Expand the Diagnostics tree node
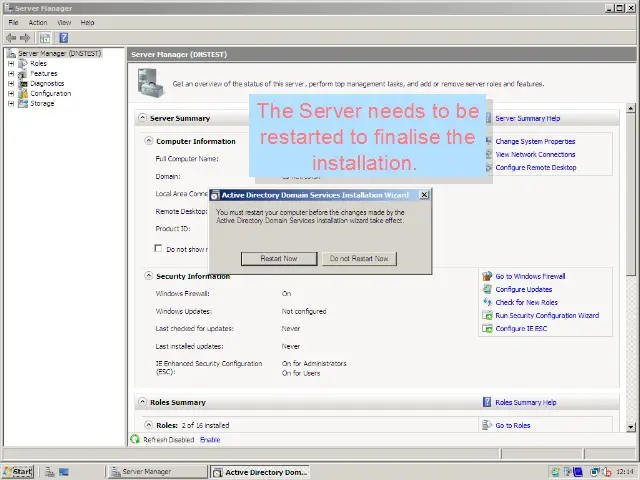 [x=11, y=84]
